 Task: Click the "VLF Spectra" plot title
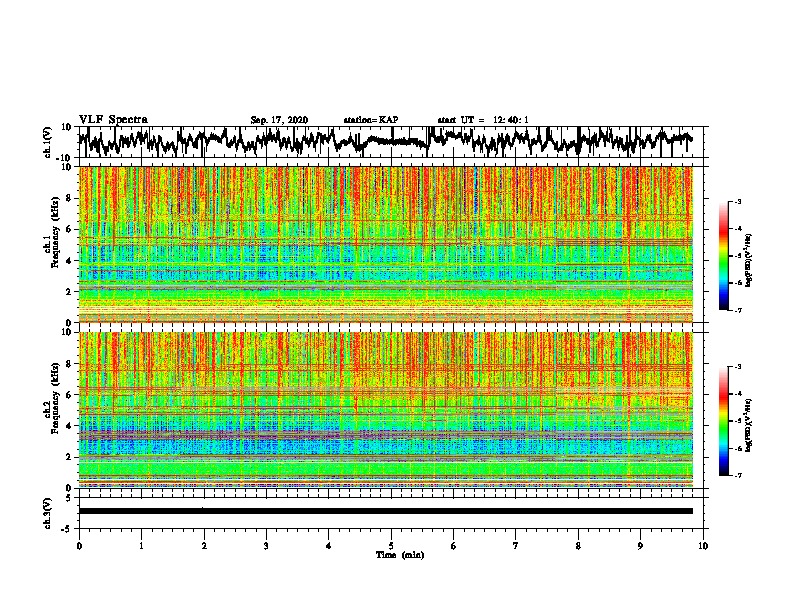113,120
